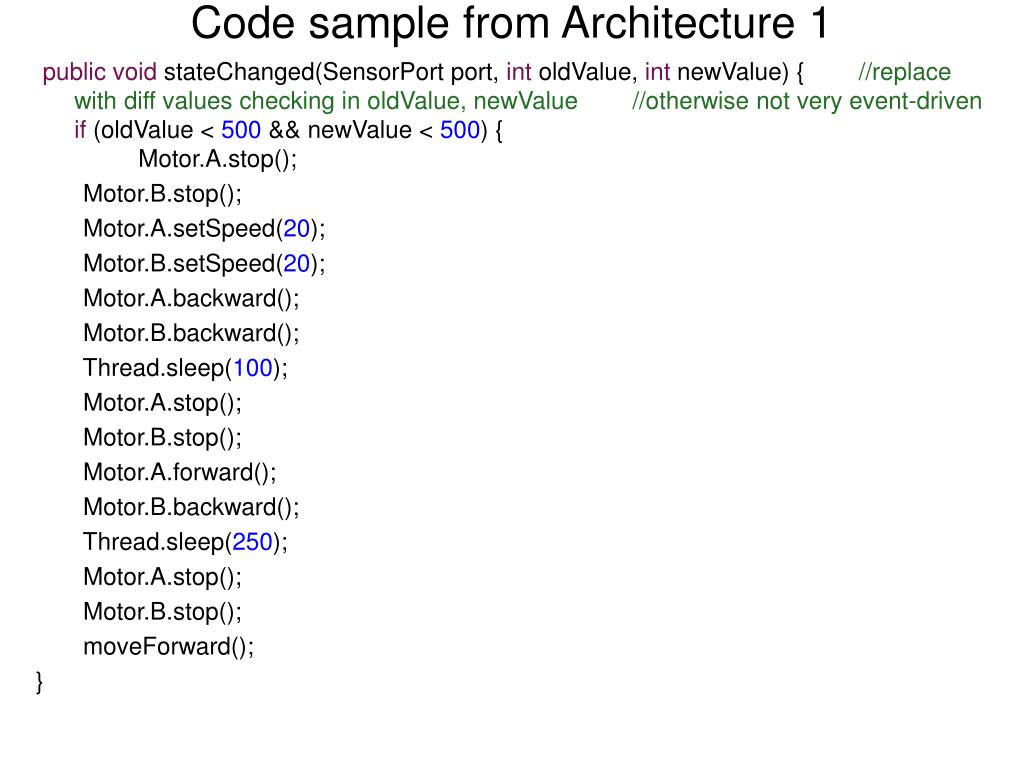
Task: Click the '//replace' green comment
Action: pyautogui.click(x=904, y=72)
